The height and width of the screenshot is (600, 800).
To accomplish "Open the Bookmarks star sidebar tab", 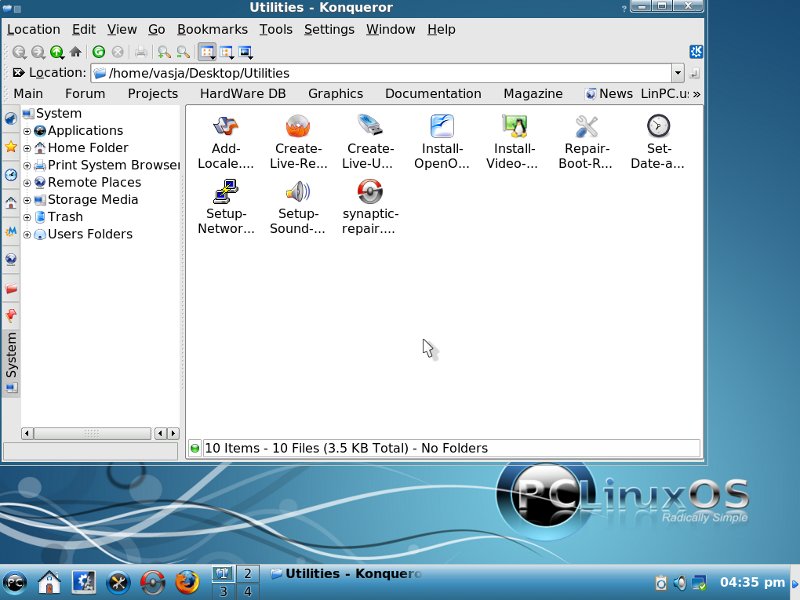I will click(x=11, y=146).
